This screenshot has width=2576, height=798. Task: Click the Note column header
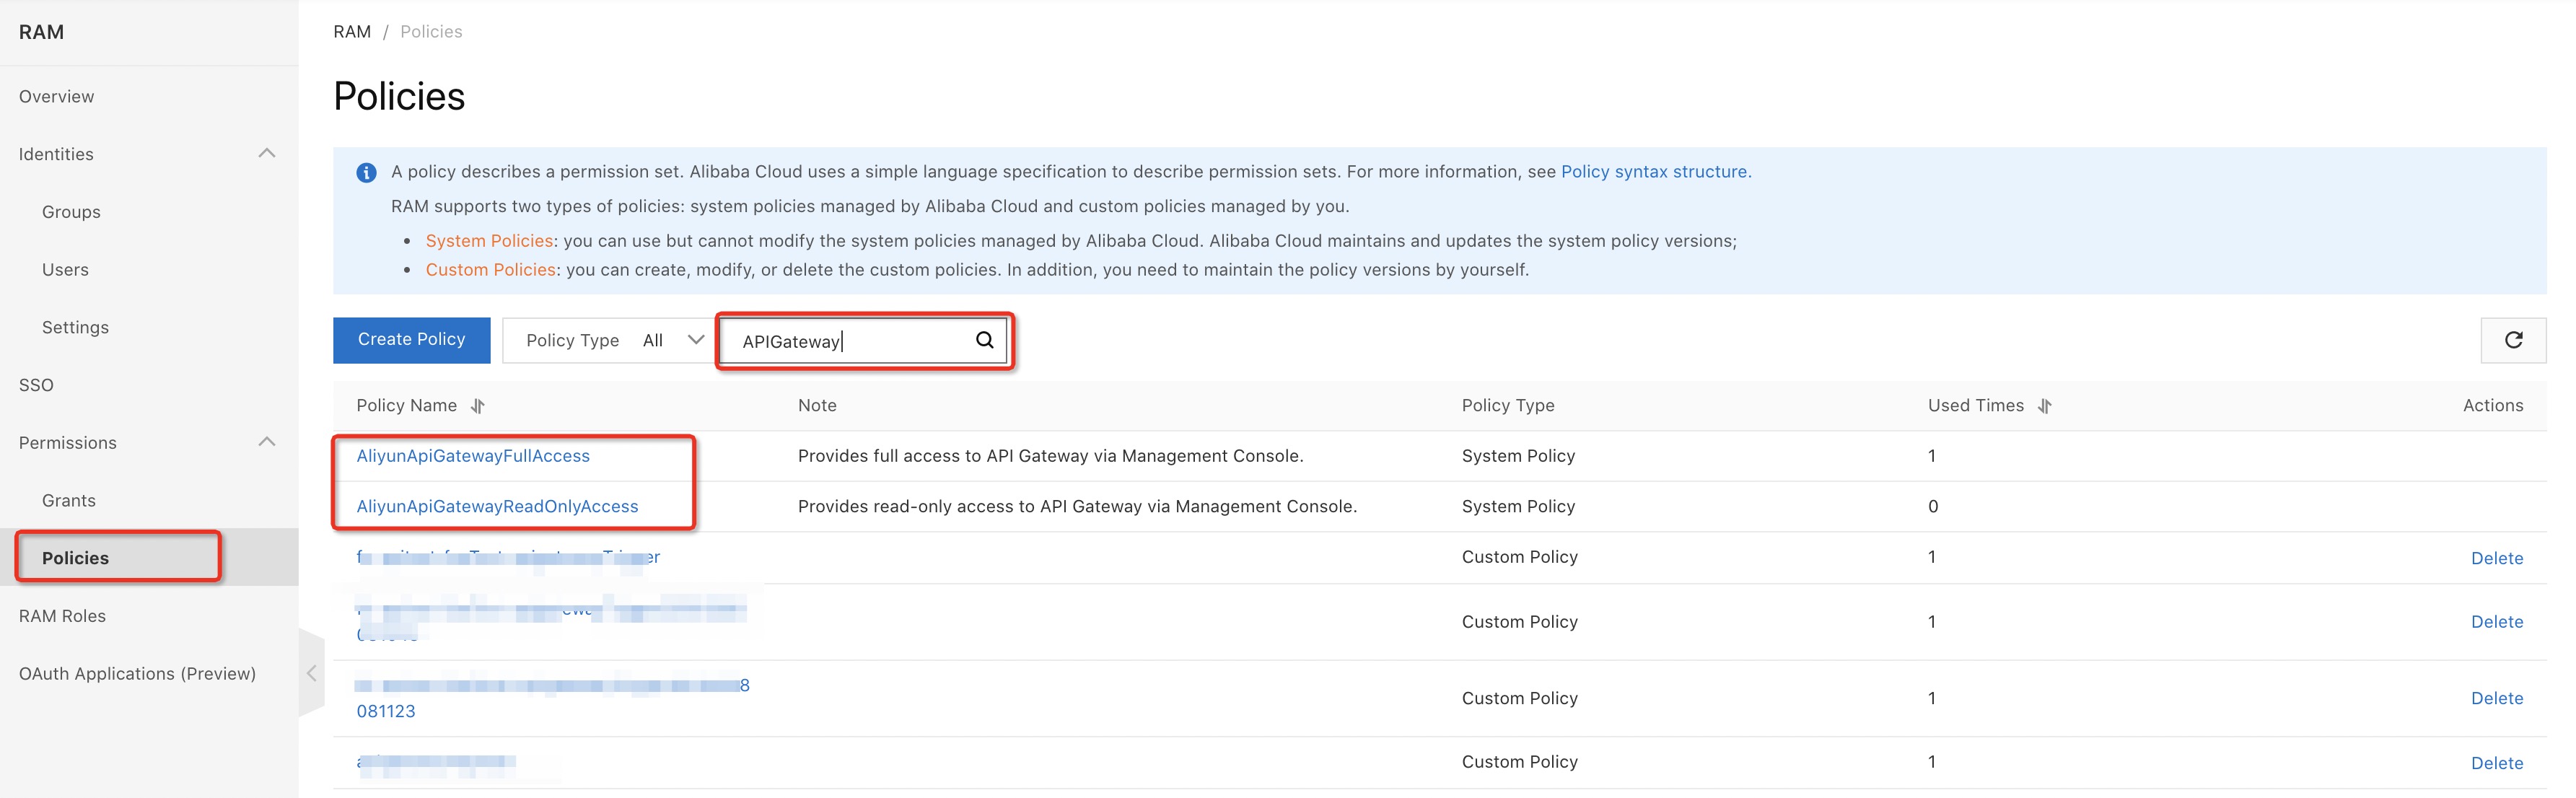(817, 406)
